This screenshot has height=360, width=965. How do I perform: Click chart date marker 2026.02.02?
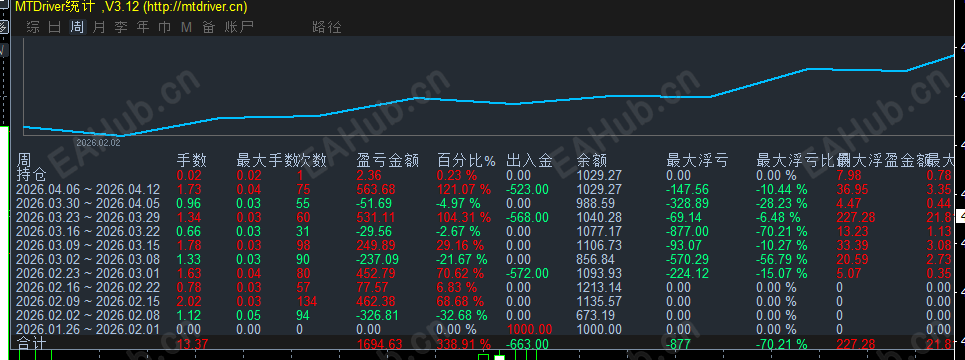(98, 142)
